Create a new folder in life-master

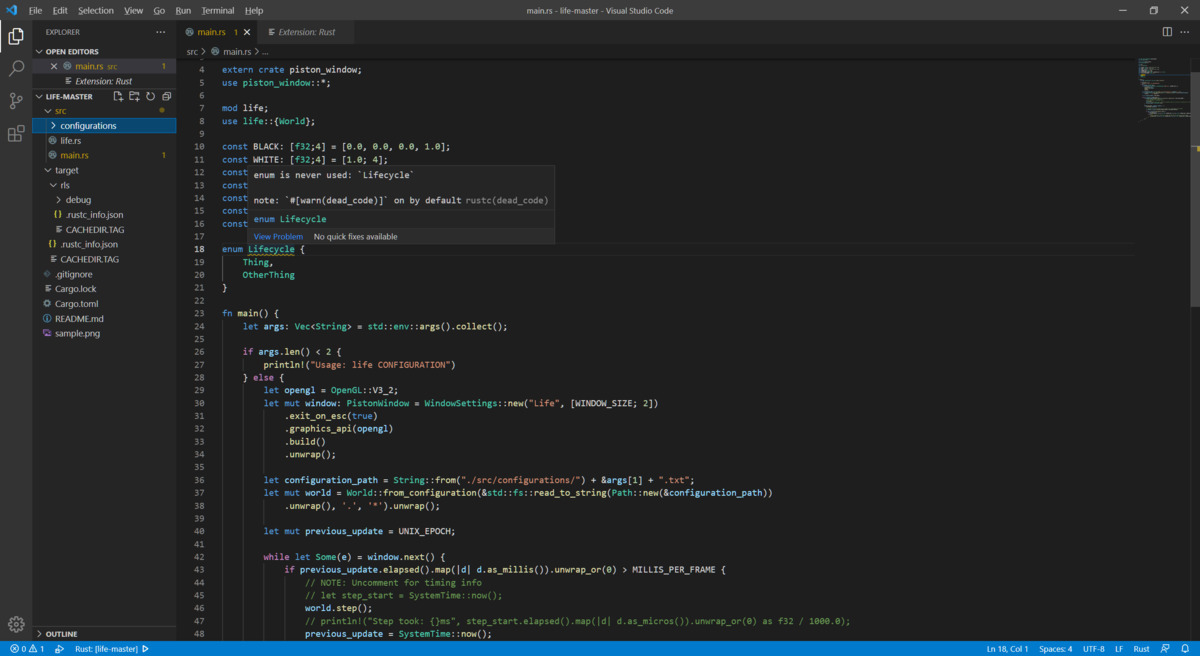coord(134,96)
